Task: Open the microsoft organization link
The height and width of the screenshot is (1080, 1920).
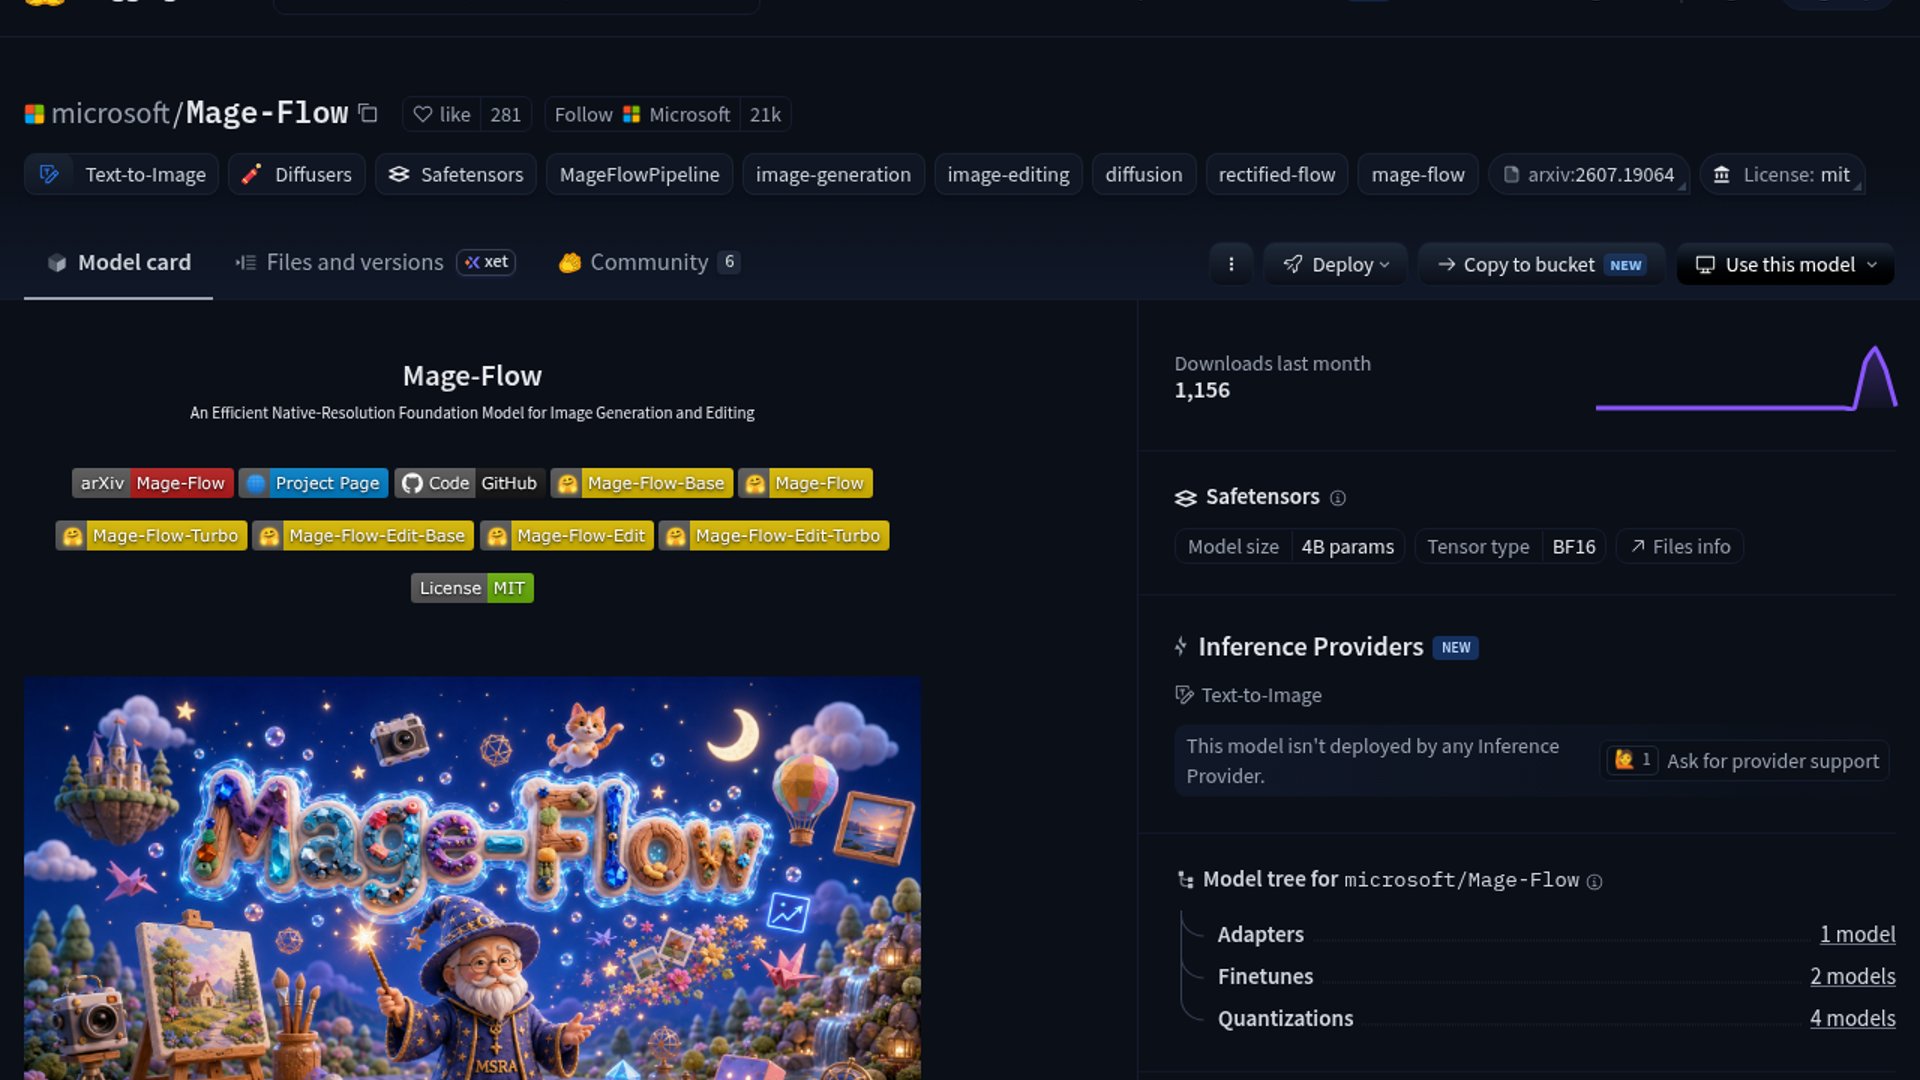Action: click(x=110, y=113)
